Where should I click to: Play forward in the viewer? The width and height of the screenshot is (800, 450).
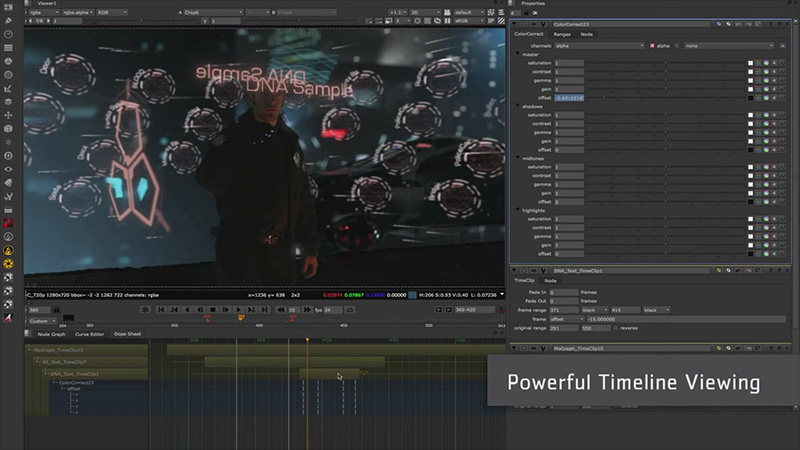(238, 310)
